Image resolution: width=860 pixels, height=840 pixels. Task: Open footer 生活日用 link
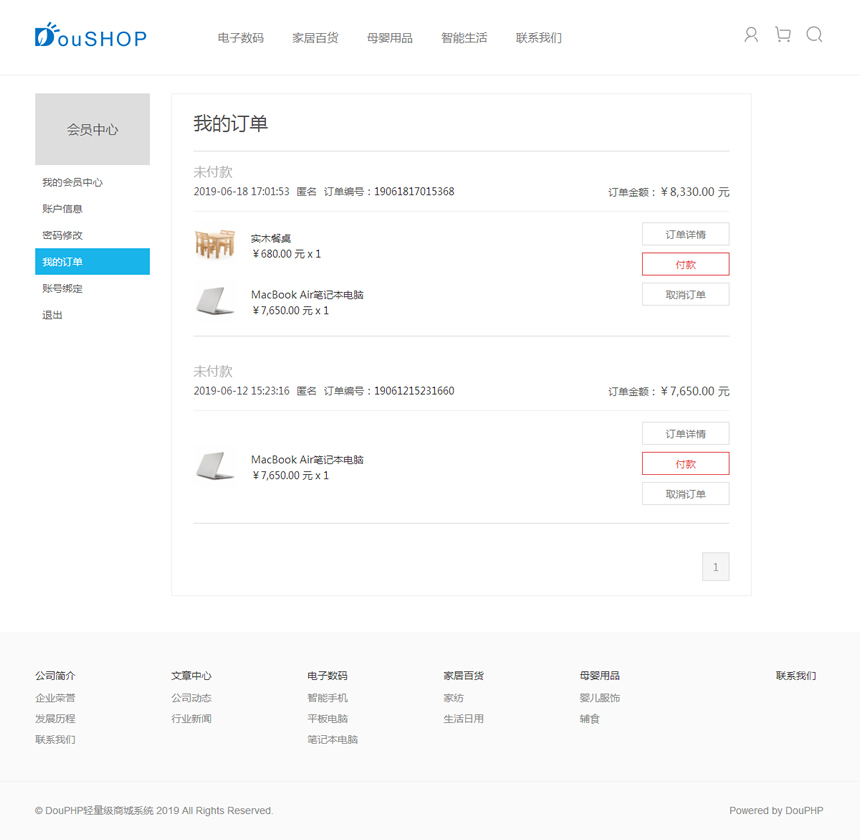pyautogui.click(x=463, y=719)
